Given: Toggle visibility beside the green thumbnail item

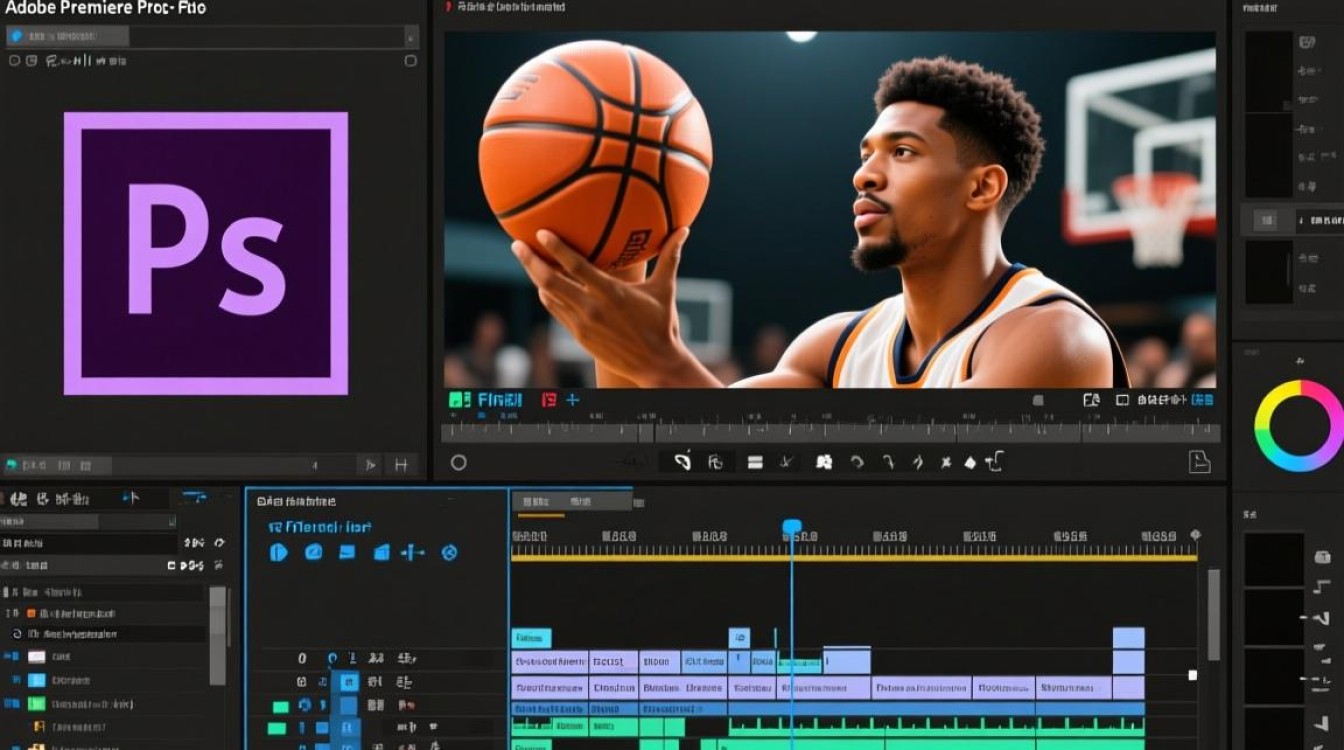Looking at the screenshot, I should click(11, 704).
